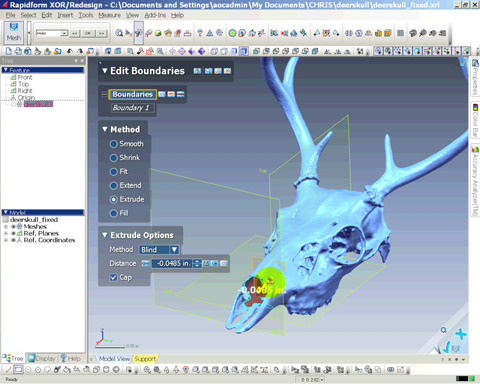Open the Measure menu

pyautogui.click(x=109, y=15)
